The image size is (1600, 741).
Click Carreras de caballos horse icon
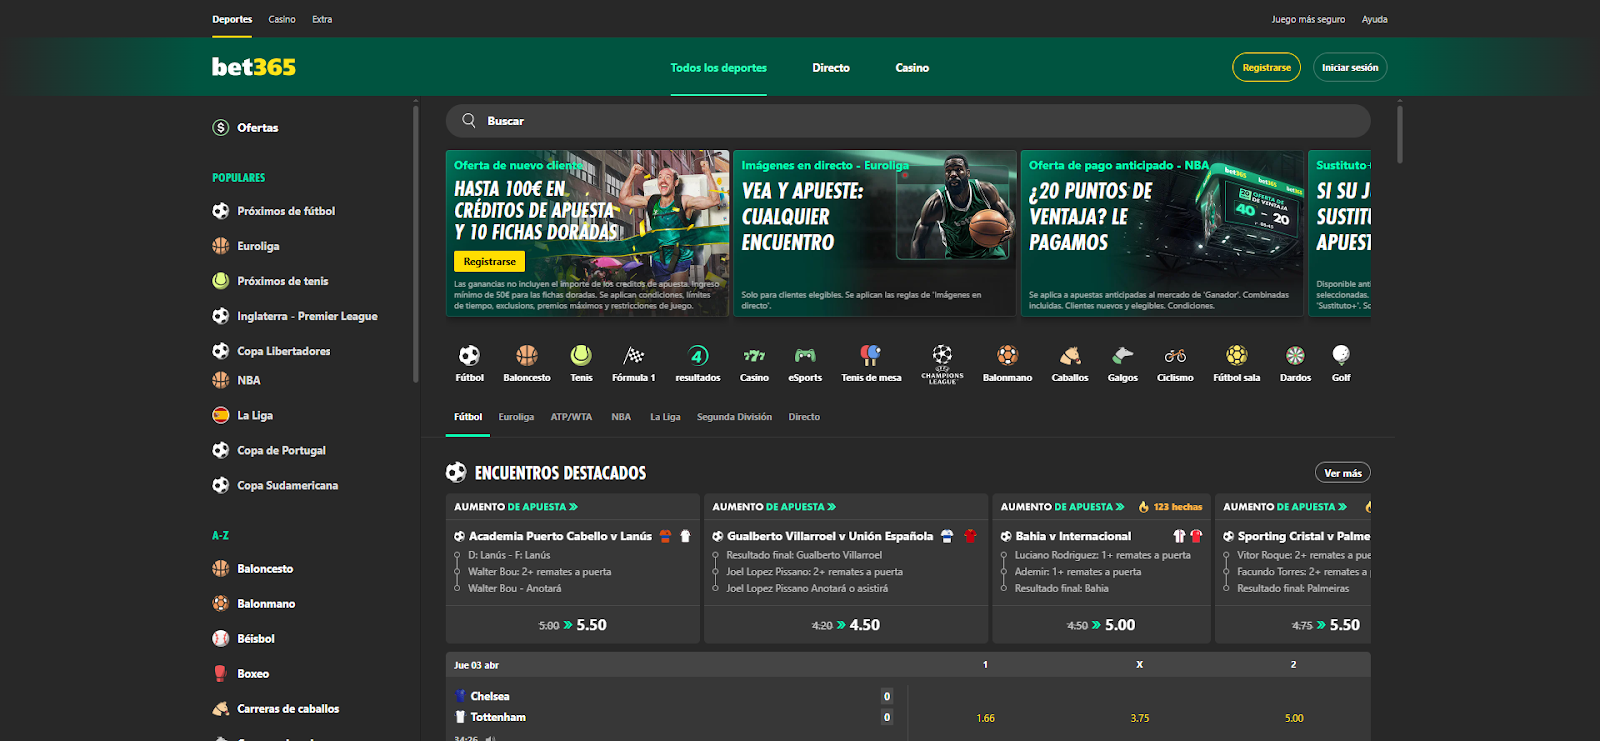221,709
